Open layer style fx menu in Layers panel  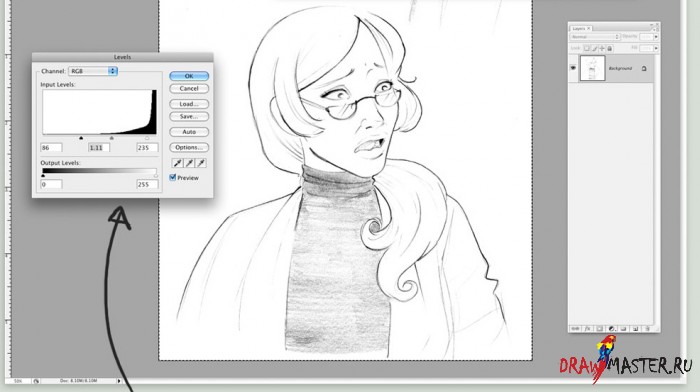click(588, 329)
